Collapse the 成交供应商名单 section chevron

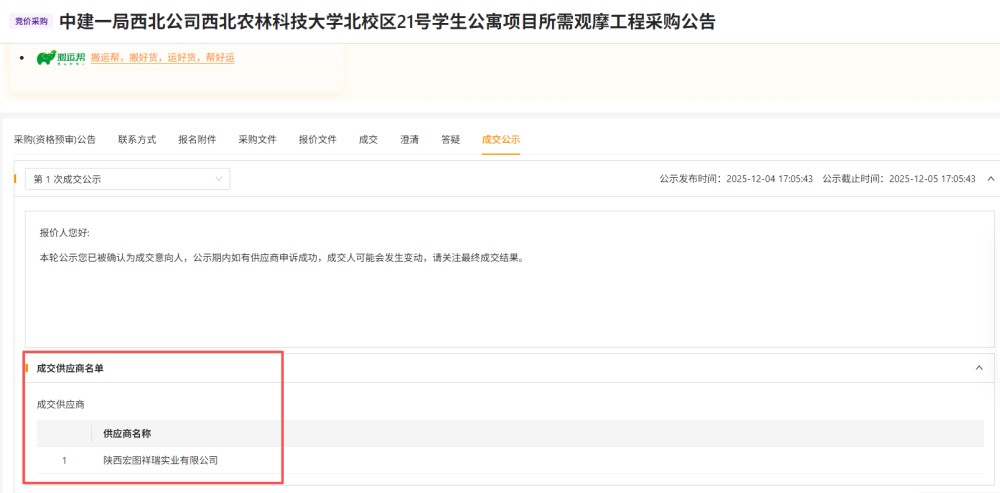coord(980,368)
